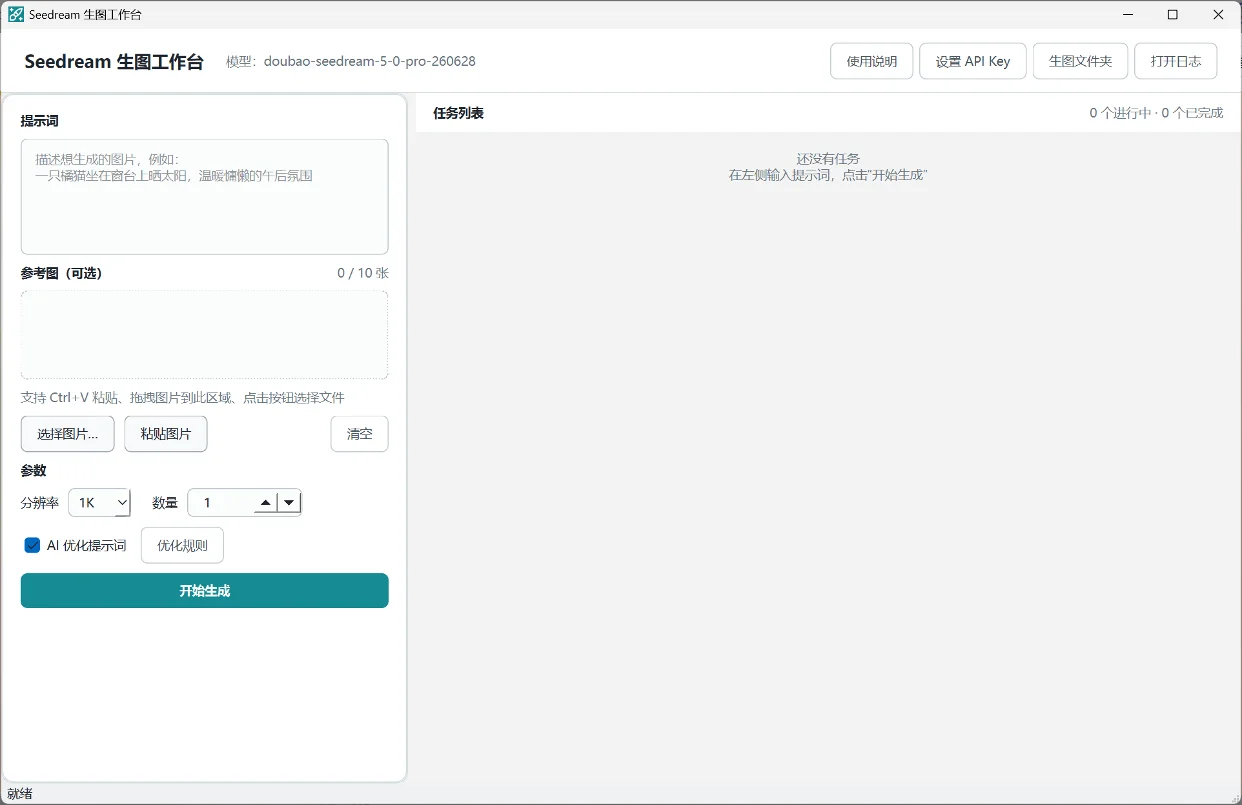Open the 设置 API Key dialog
1242x805 pixels.
pyautogui.click(x=972, y=61)
